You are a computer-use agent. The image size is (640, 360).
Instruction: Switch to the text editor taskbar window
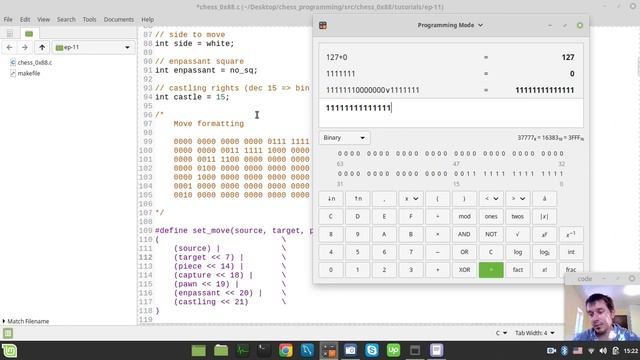pos(436,350)
